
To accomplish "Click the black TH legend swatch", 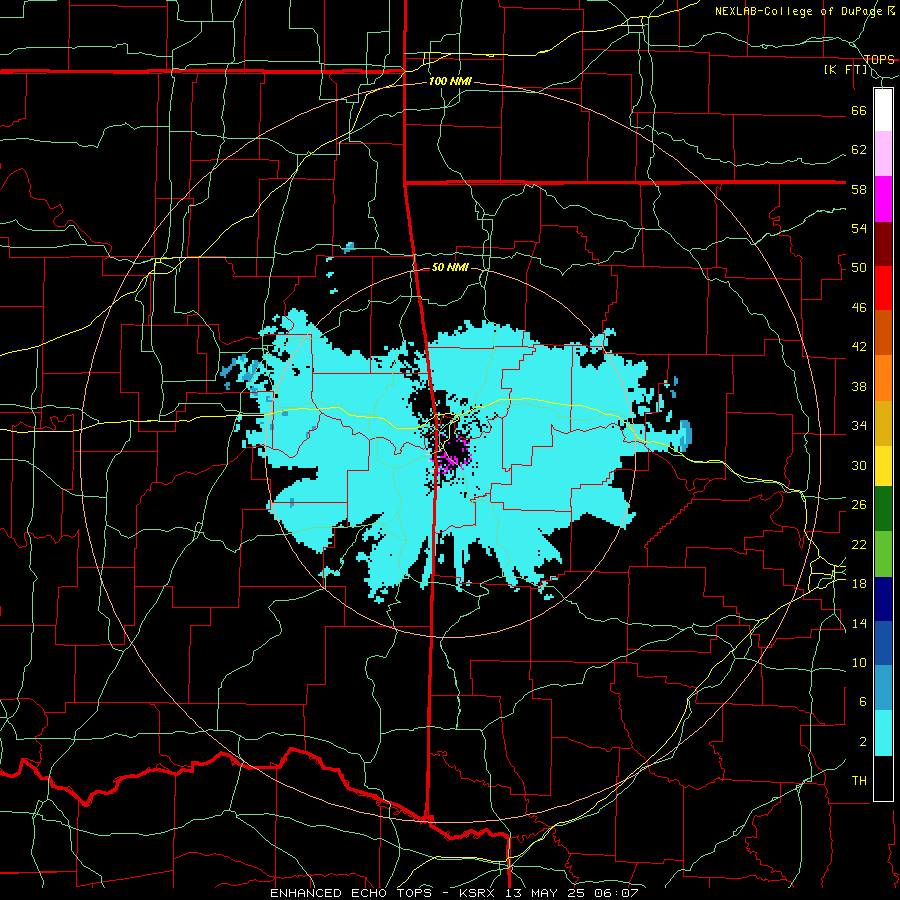I will point(883,778).
